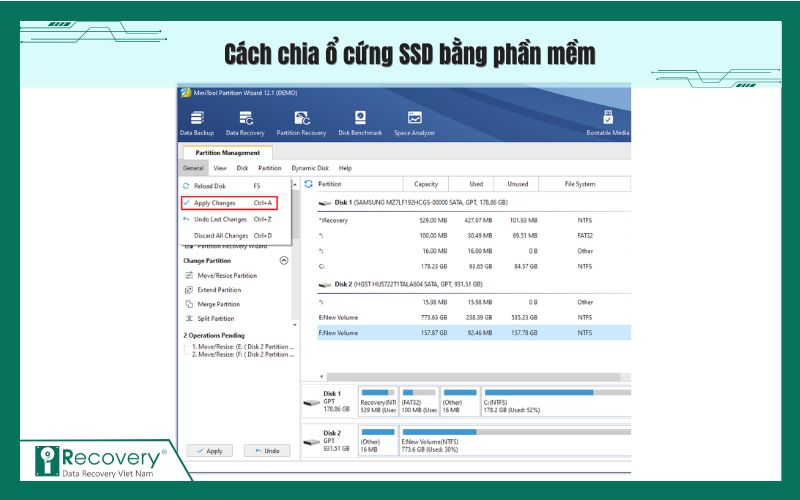This screenshot has height=500, width=800.
Task: Select the C:(NTFS) 178.2 GB block
Action: tap(557, 402)
